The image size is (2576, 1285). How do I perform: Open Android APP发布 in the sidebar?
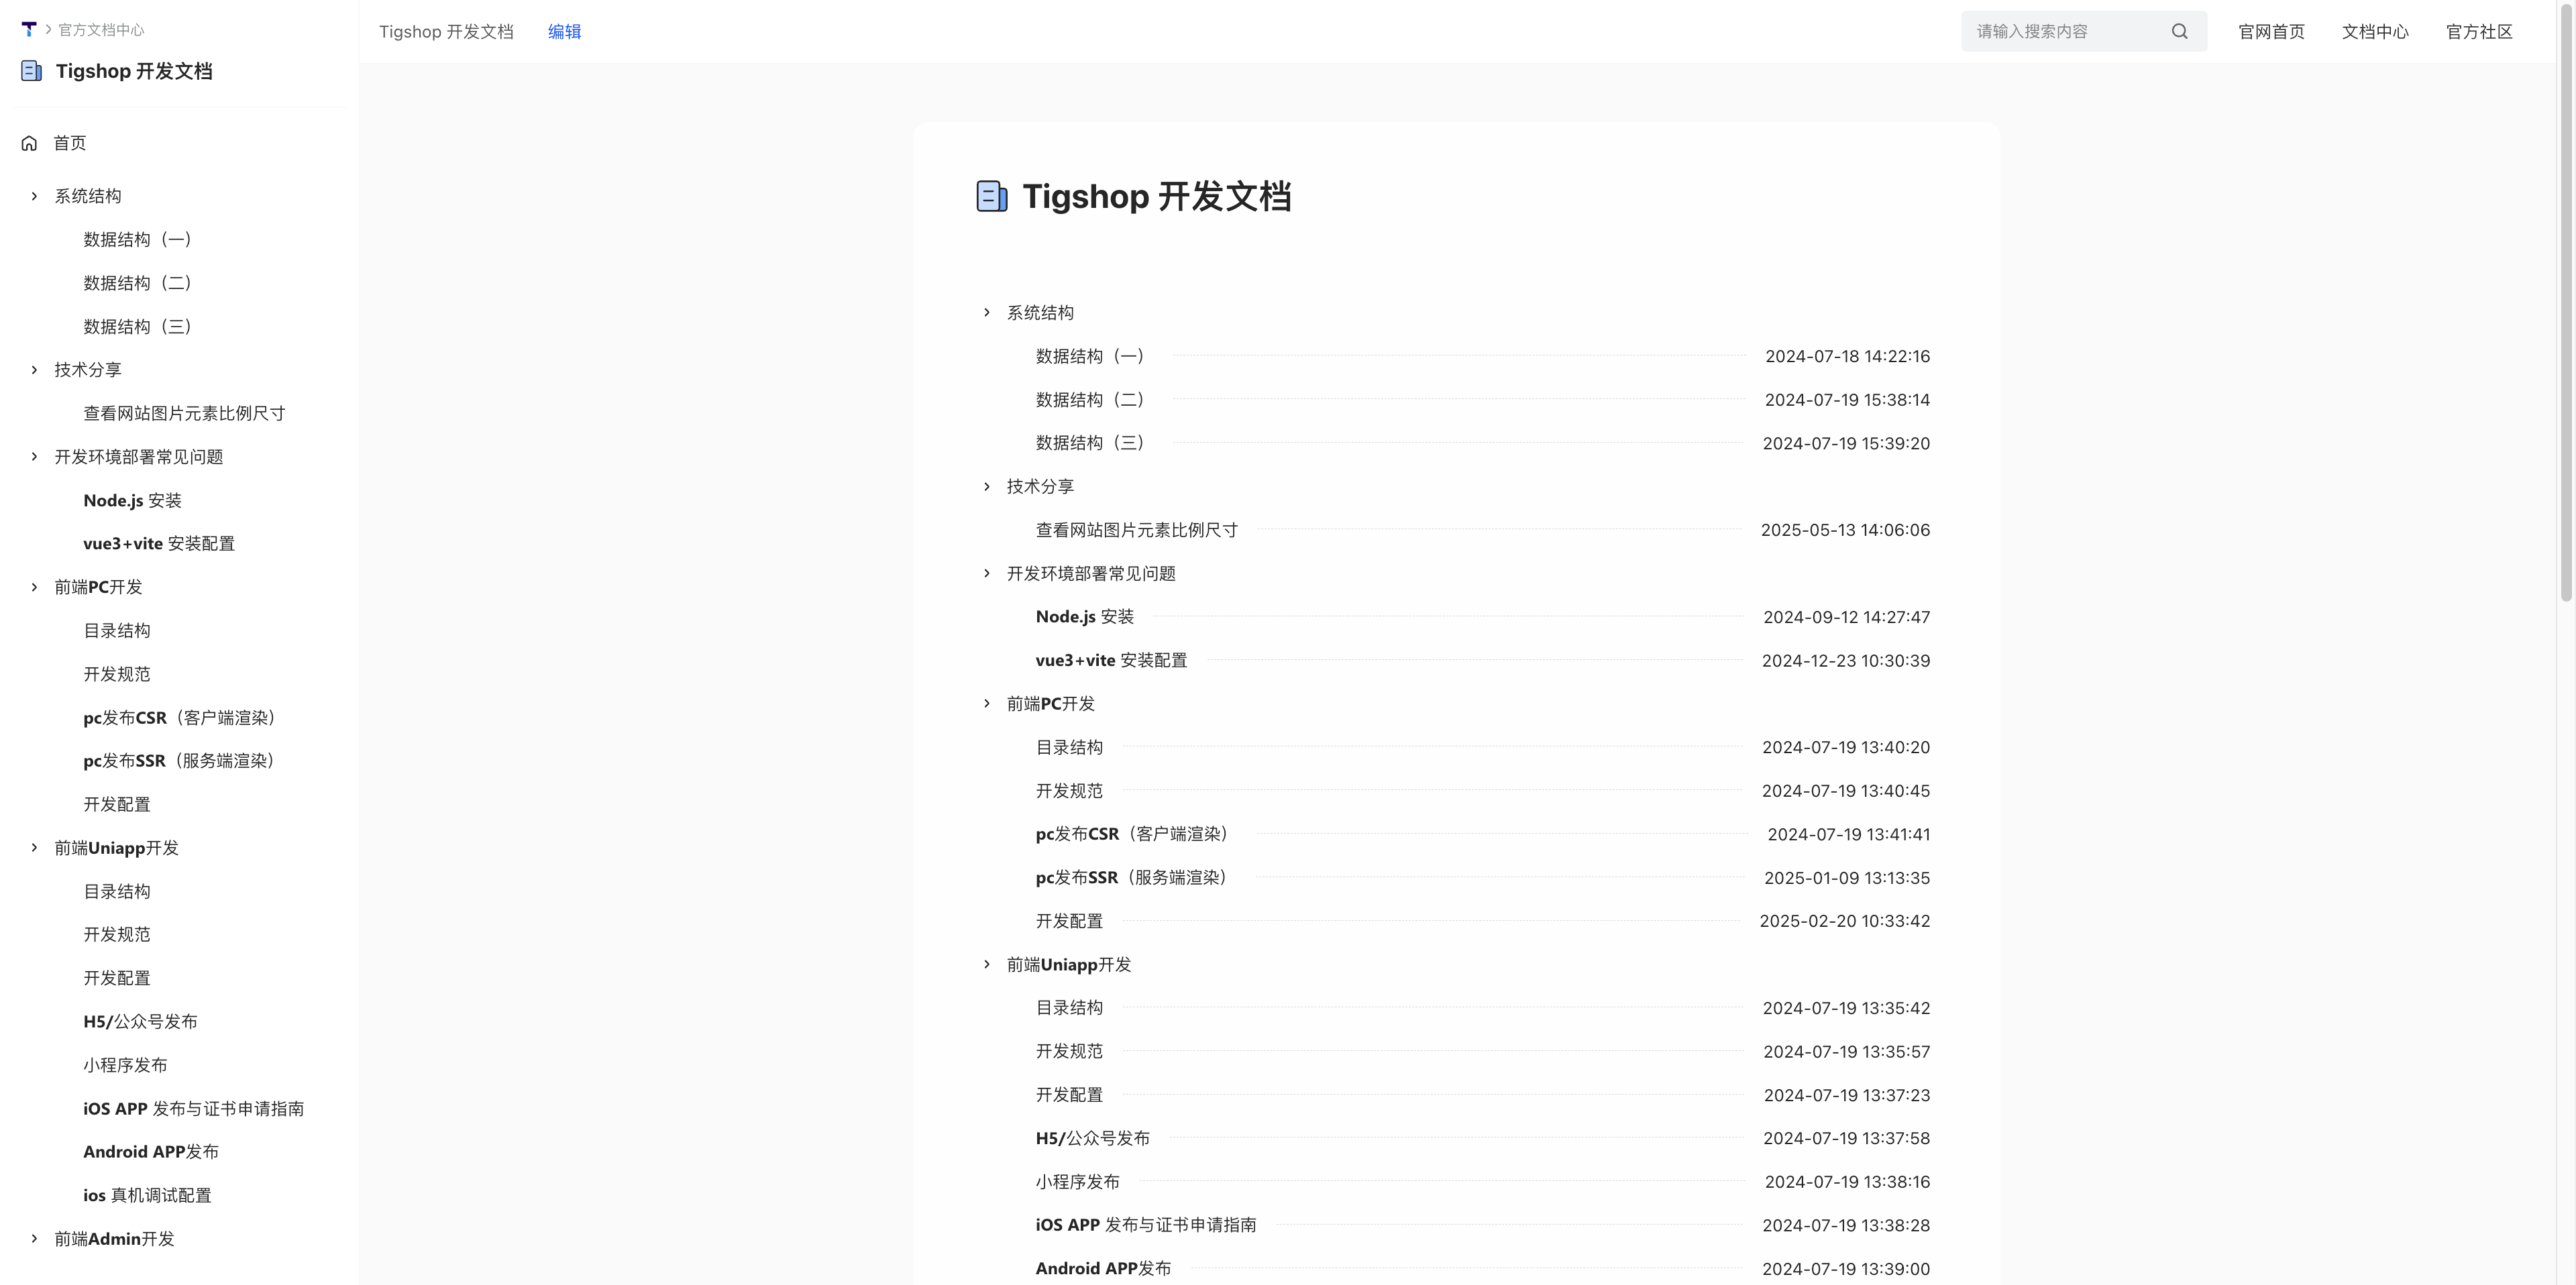[x=151, y=1152]
